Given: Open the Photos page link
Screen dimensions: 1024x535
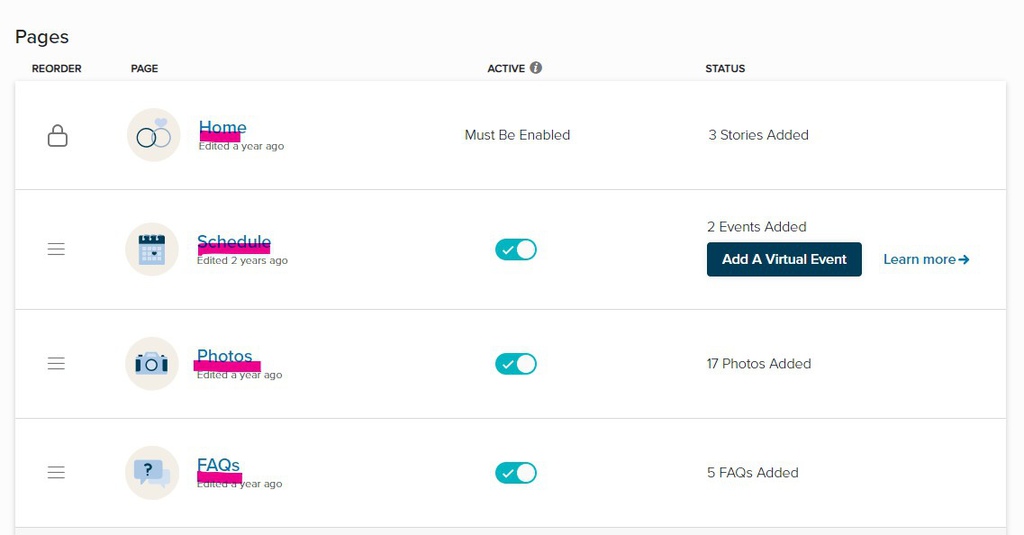Looking at the screenshot, I should click(x=225, y=356).
